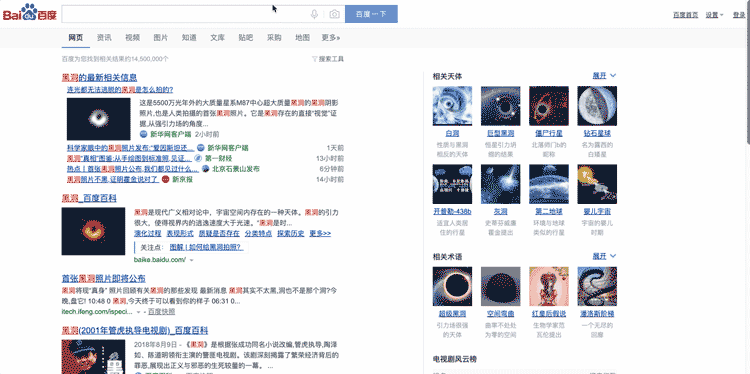Open the 设置 dropdown menu
The width and height of the screenshot is (750, 374).
pyautogui.click(x=714, y=15)
